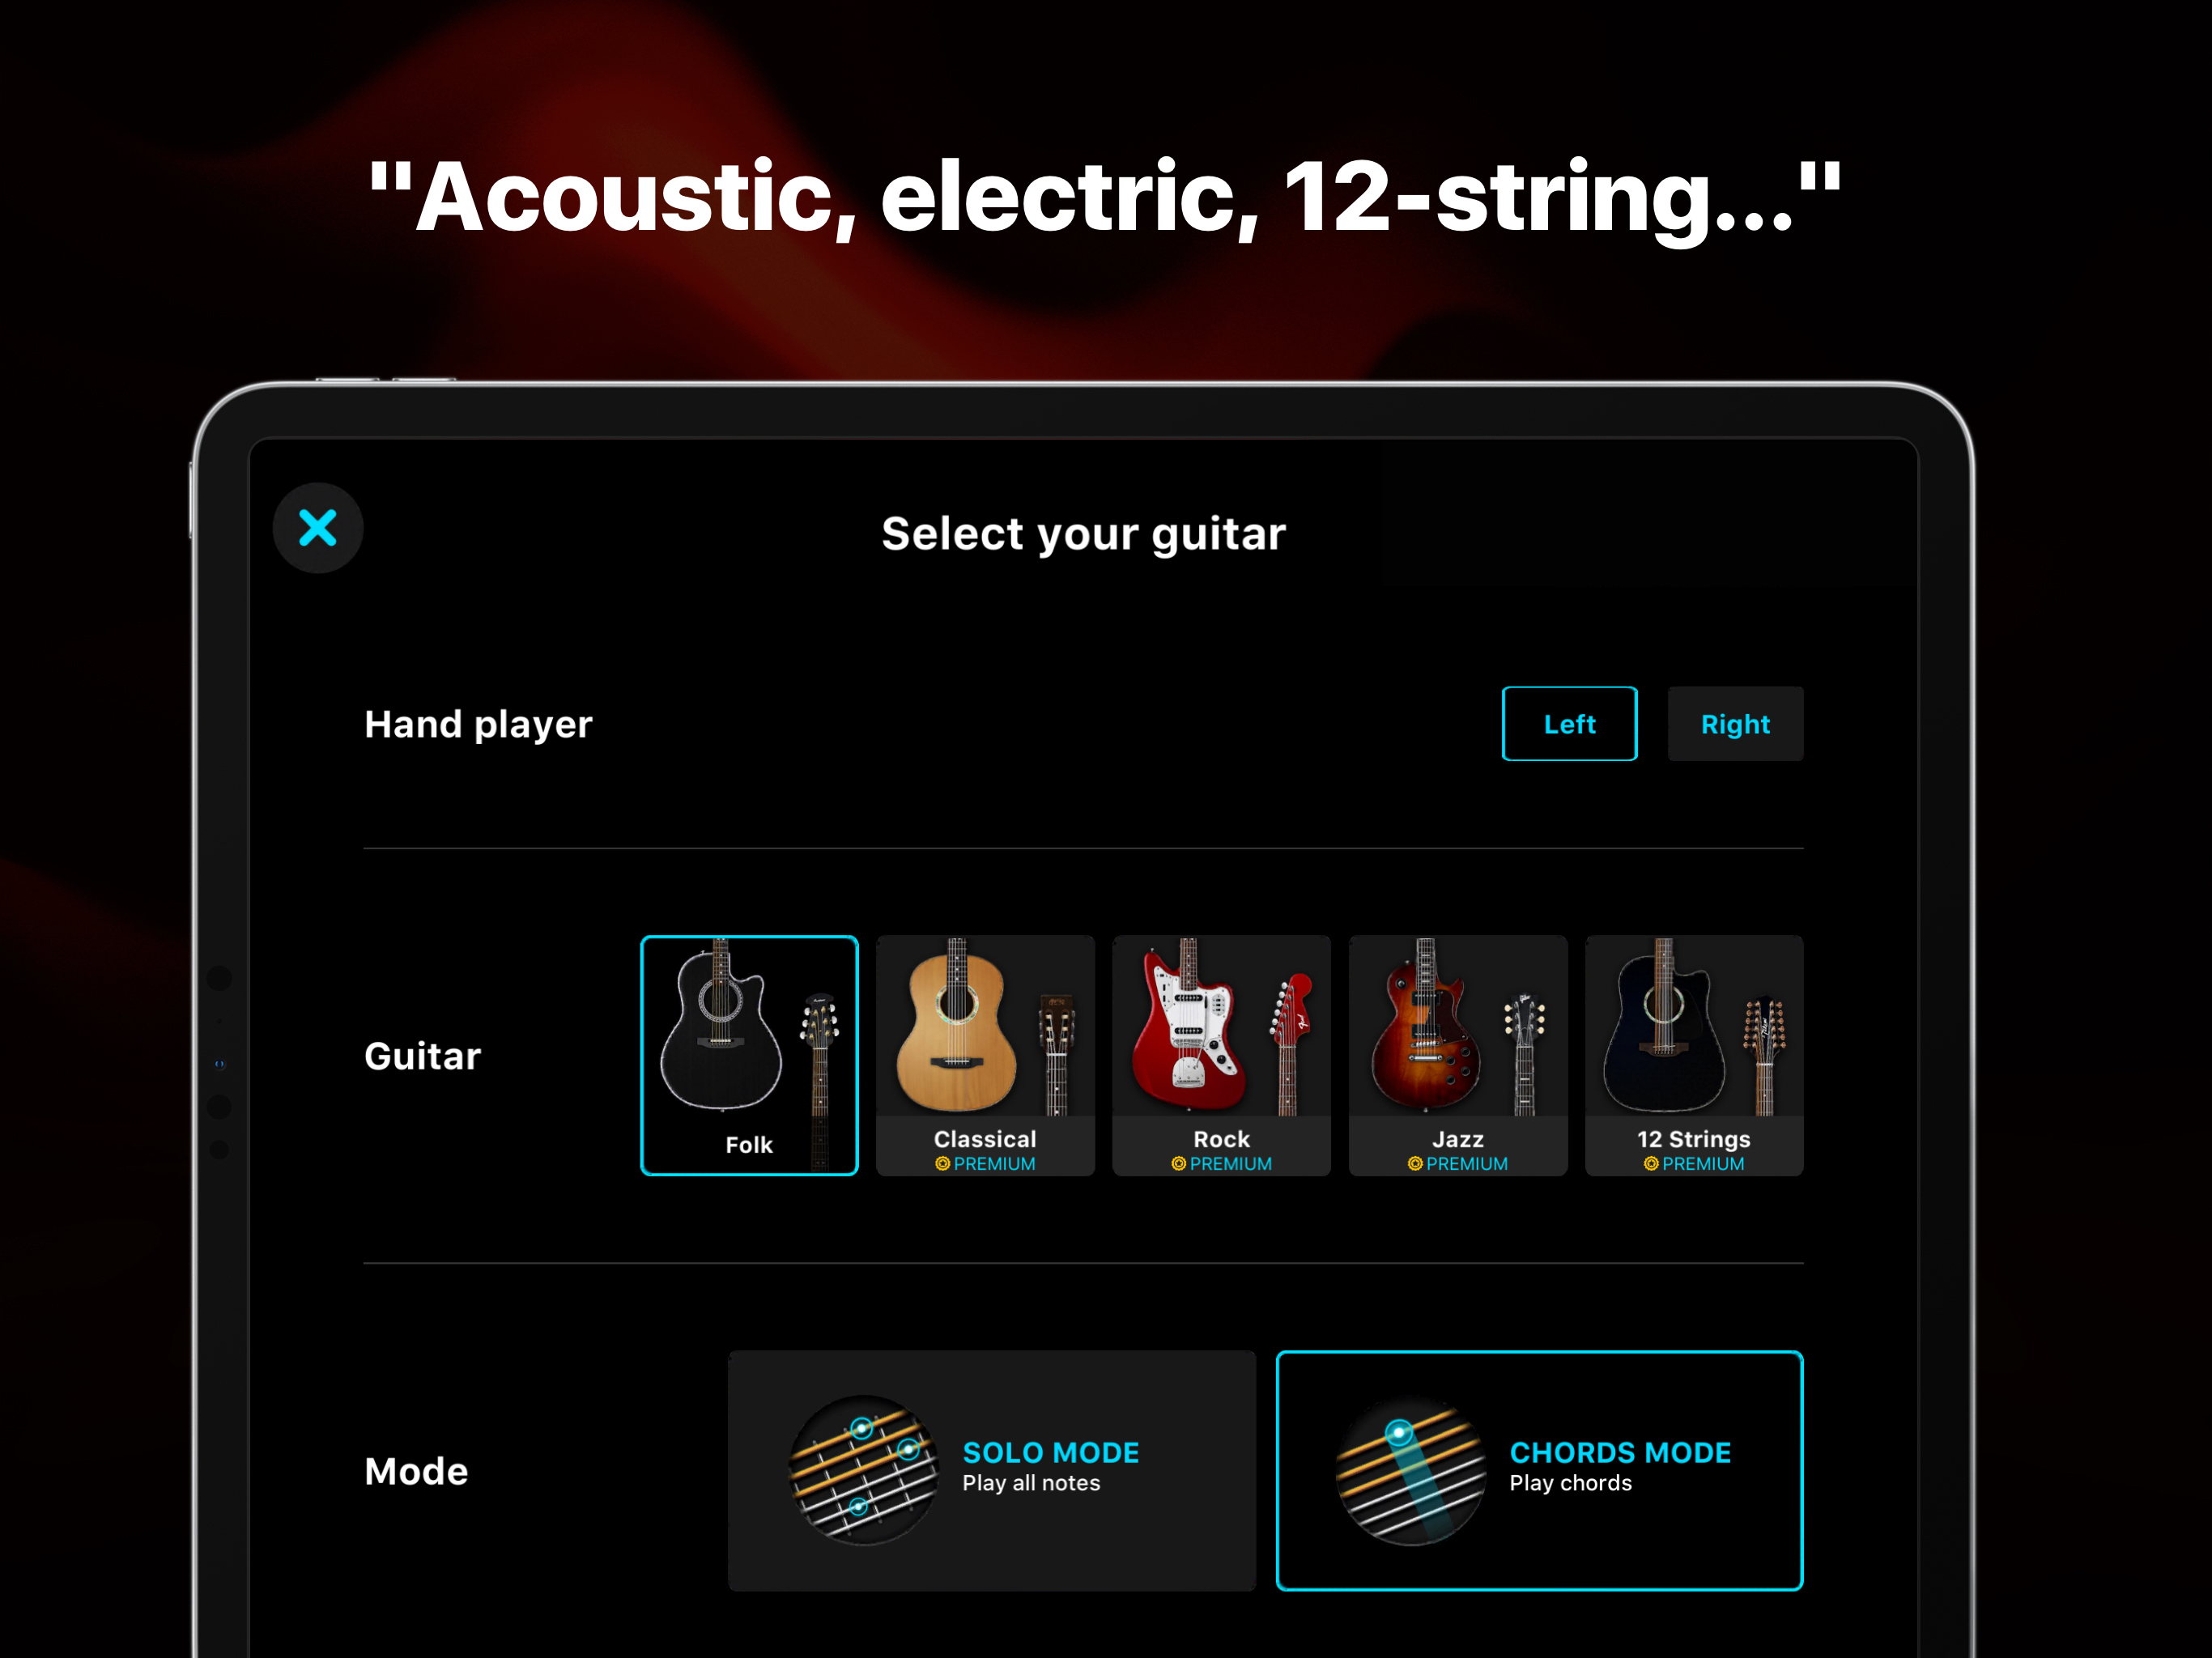Screen dimensions: 2212x1658
Task: Choose the 12 Strings guitar
Action: point(1694,1055)
